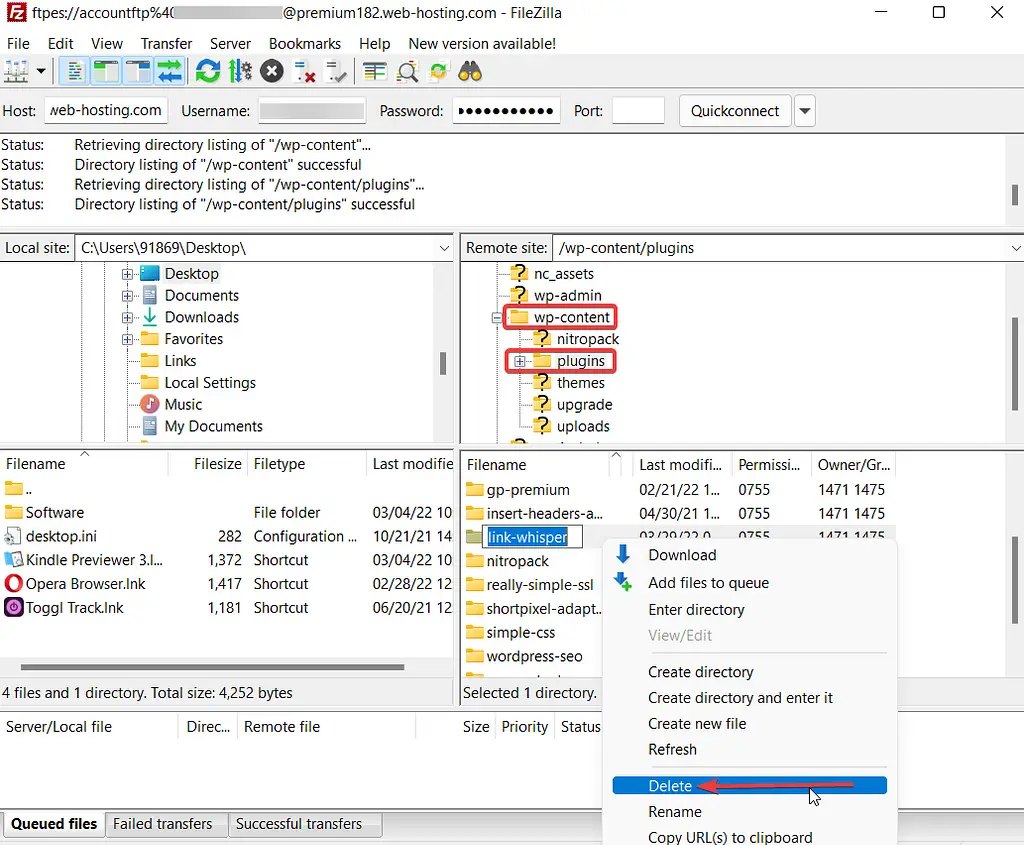
Task: Disconnect from the server
Action: click(303, 71)
